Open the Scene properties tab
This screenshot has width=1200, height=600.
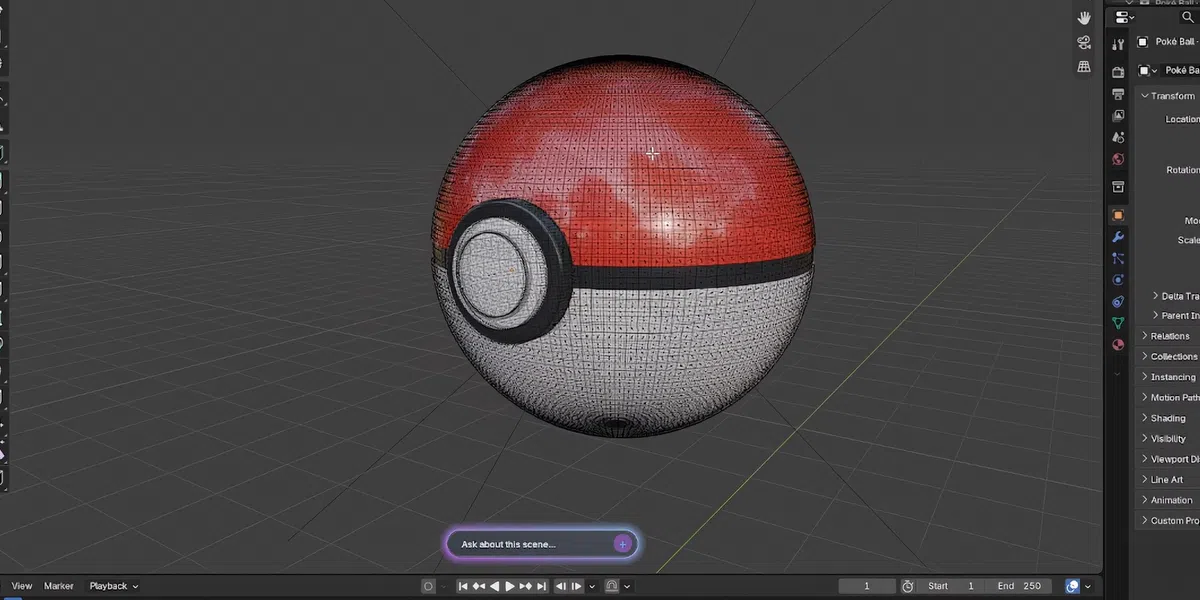[x=1118, y=137]
